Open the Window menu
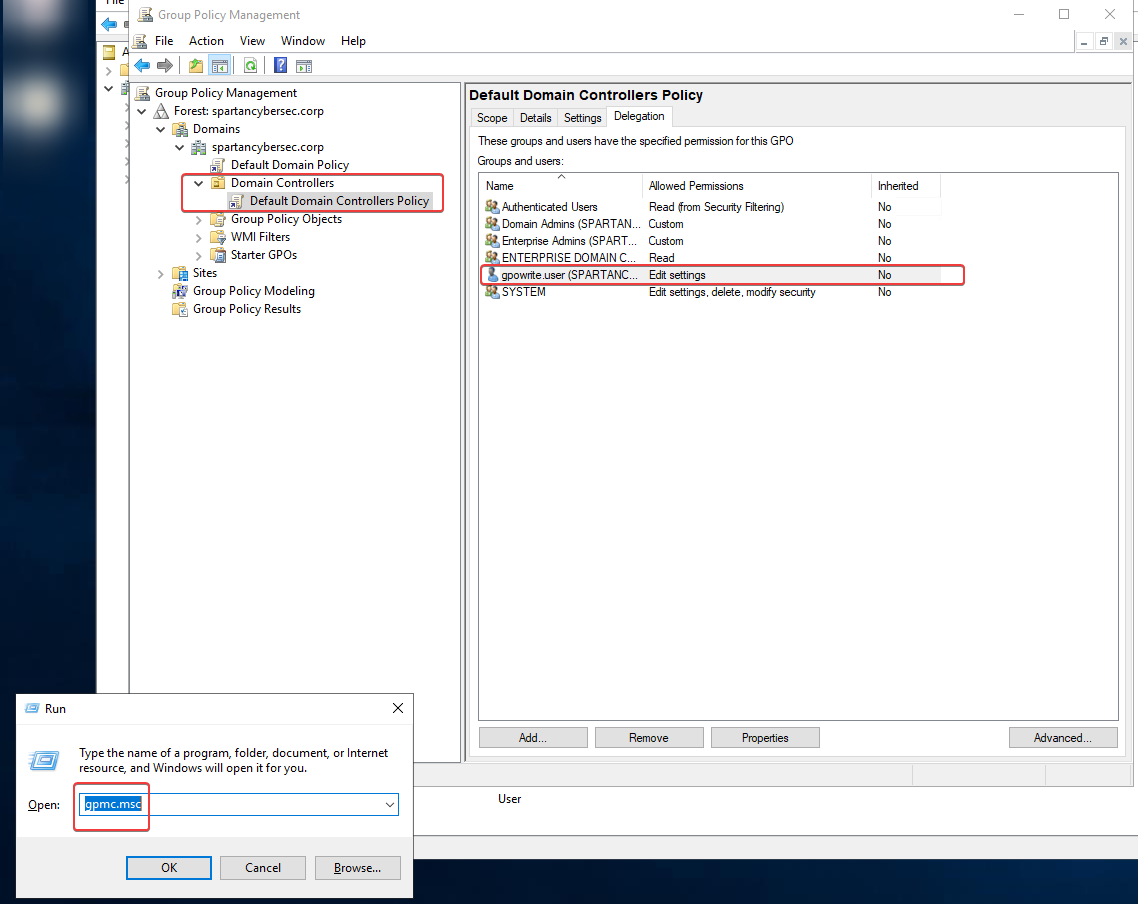 click(303, 41)
